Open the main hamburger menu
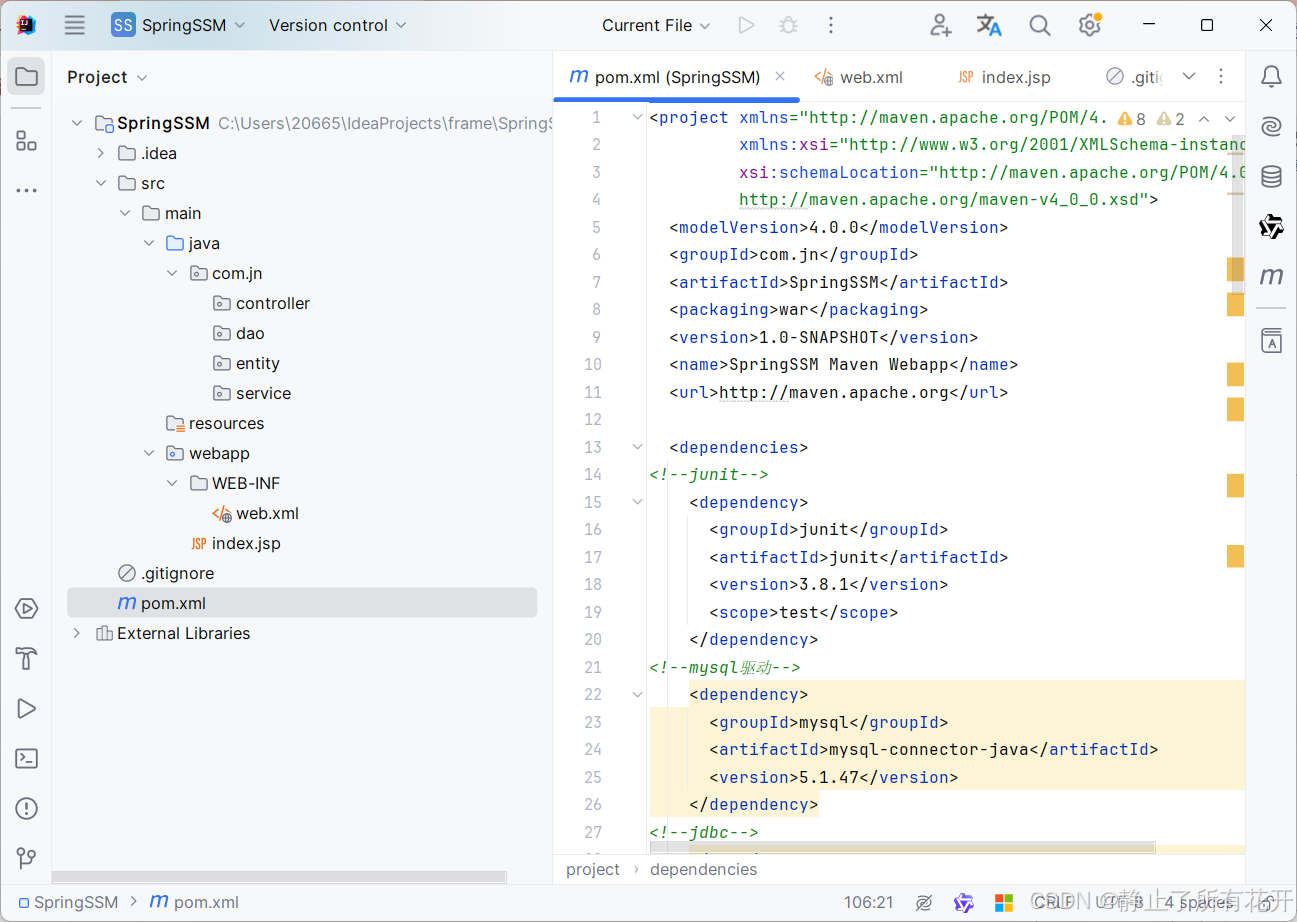Viewport: 1297px width, 922px height. pos(75,25)
